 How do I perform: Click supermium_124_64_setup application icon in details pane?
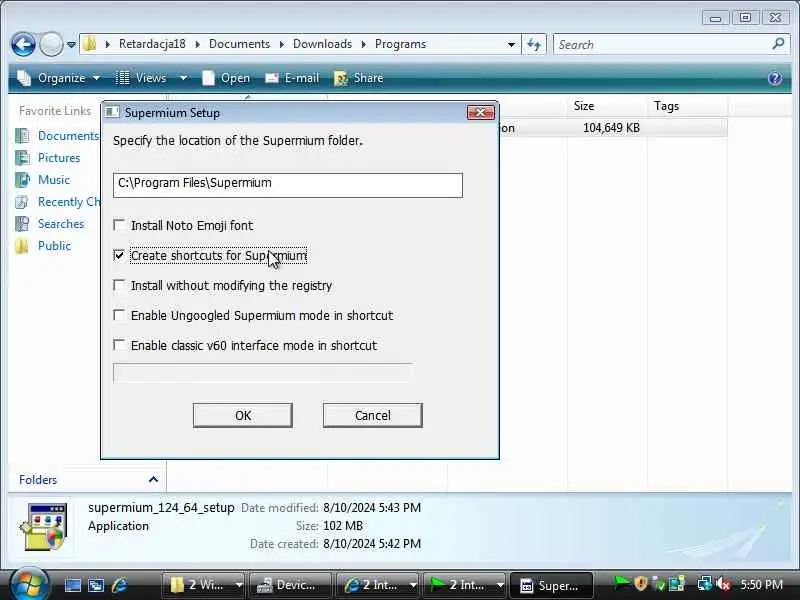tap(43, 527)
